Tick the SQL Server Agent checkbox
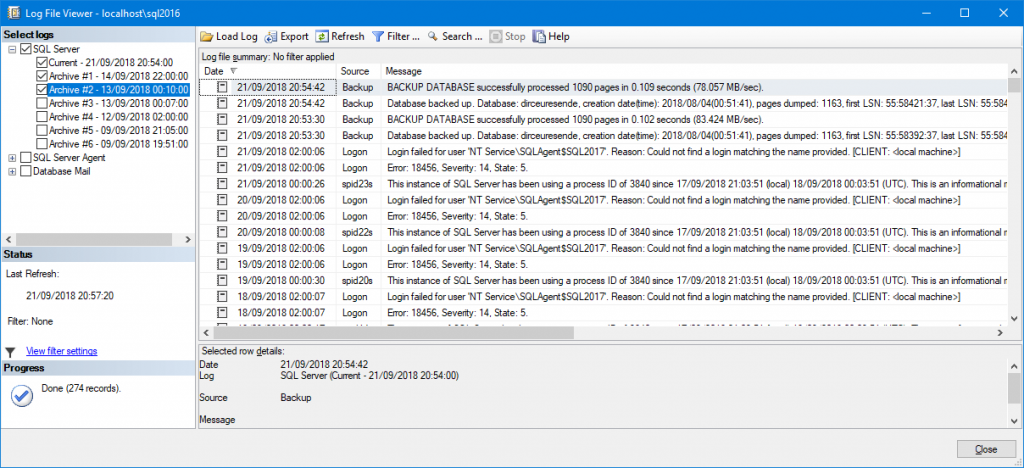Image resolution: width=1024 pixels, height=468 pixels. (x=26, y=157)
